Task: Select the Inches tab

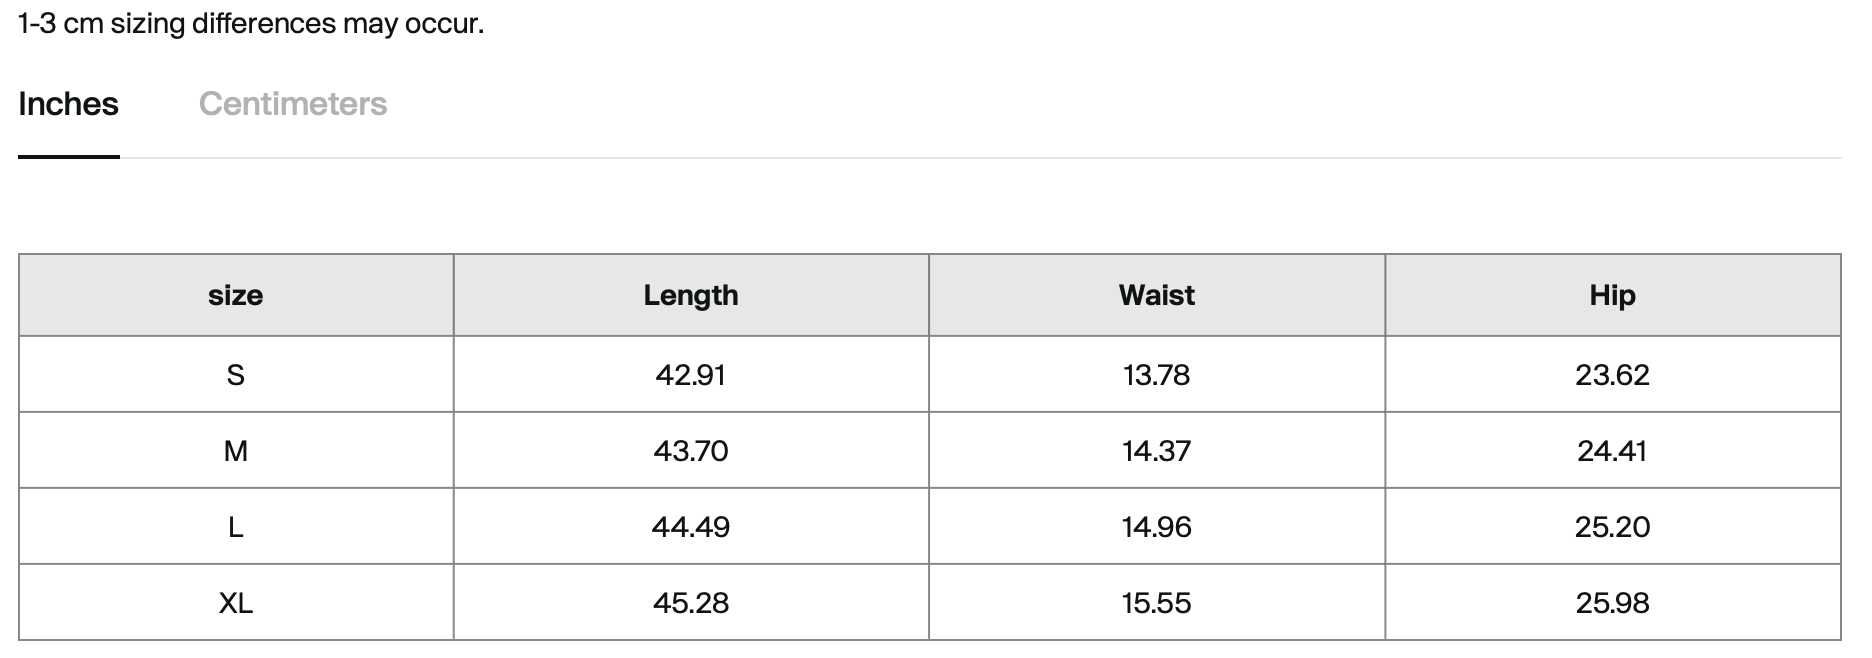Action: 68,104
